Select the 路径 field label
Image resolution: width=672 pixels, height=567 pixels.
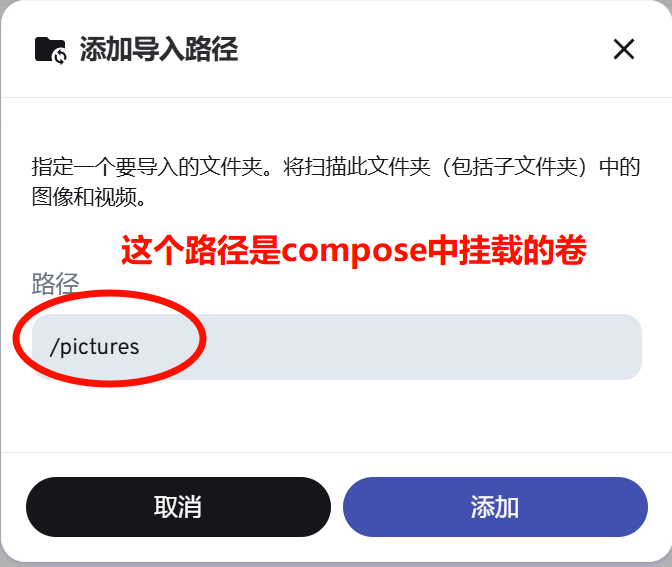pos(55,283)
